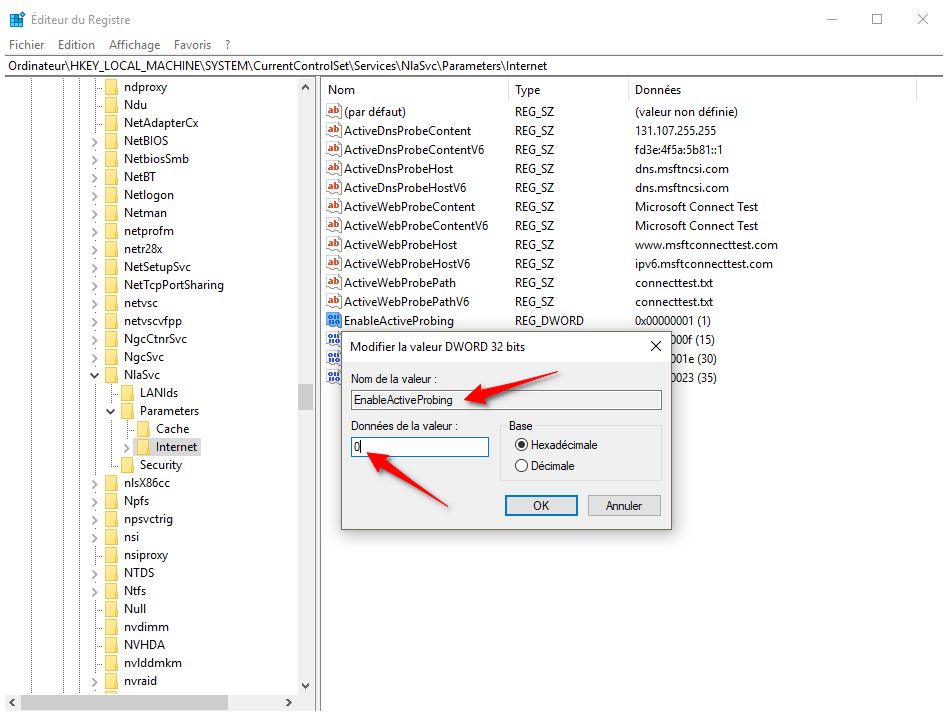Viewport: 948px width, 716px height.
Task: Sort values by the Données column header
Action: click(772, 90)
